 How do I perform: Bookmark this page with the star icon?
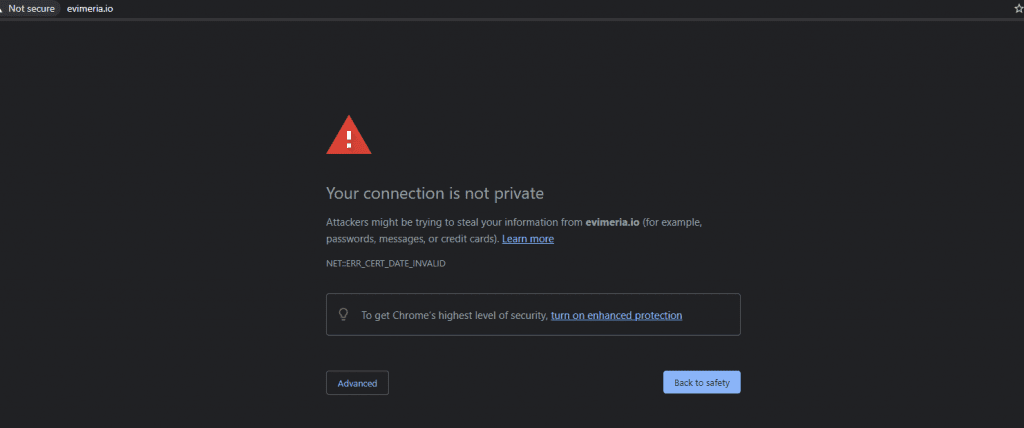point(1019,9)
